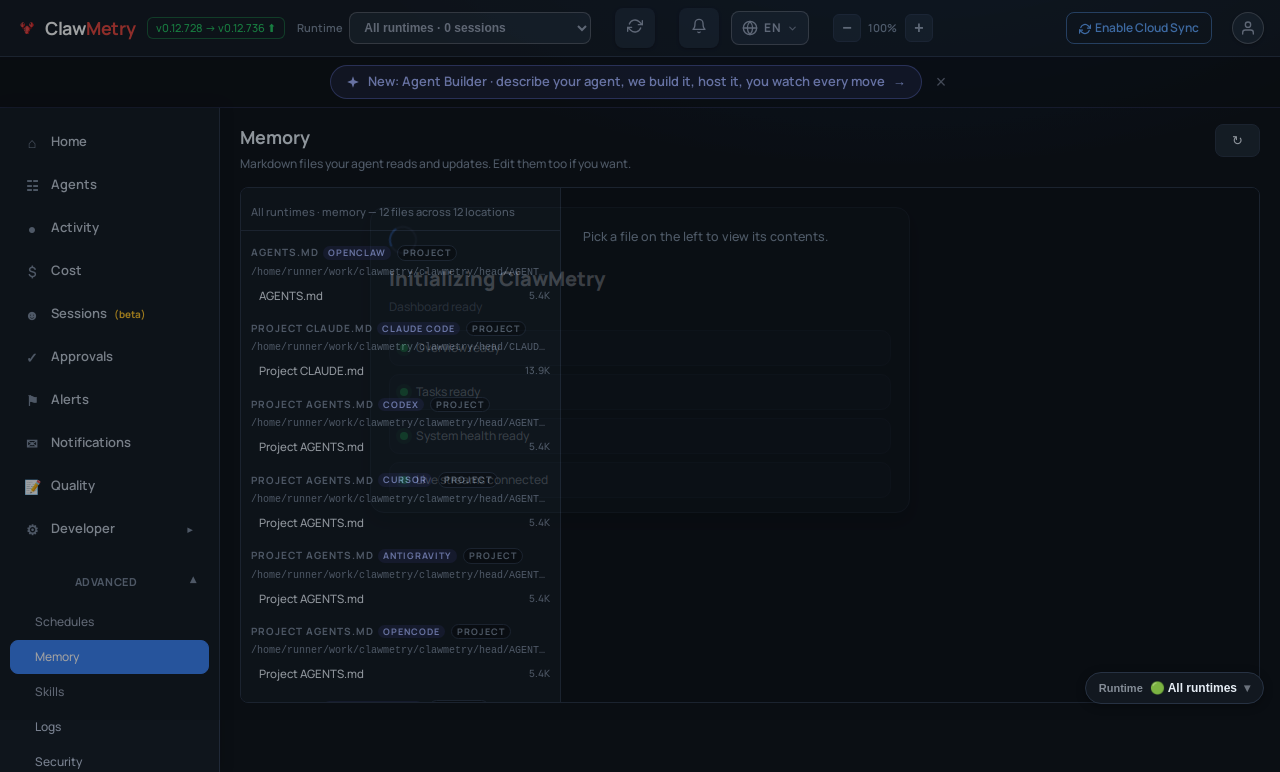Open Approvals via the checkmark icon
Screen dimensions: 1280x772
tap(32, 357)
